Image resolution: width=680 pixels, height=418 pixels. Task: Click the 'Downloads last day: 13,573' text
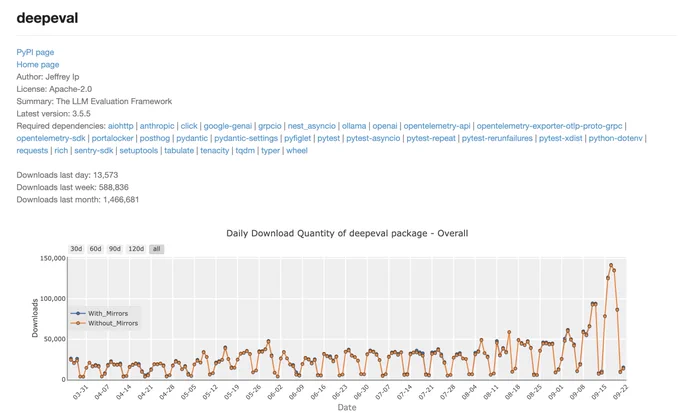tap(67, 175)
